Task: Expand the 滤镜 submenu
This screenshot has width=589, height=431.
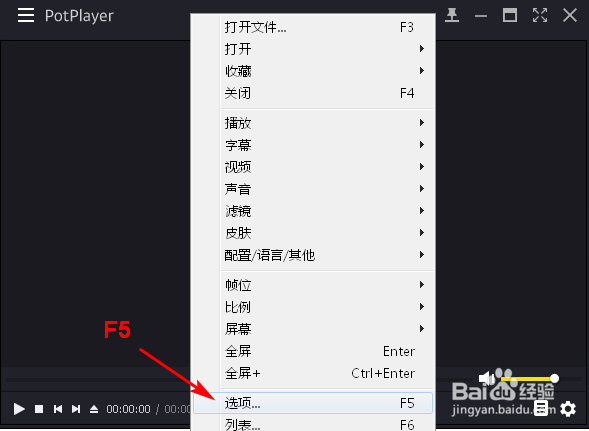Action: [326, 211]
